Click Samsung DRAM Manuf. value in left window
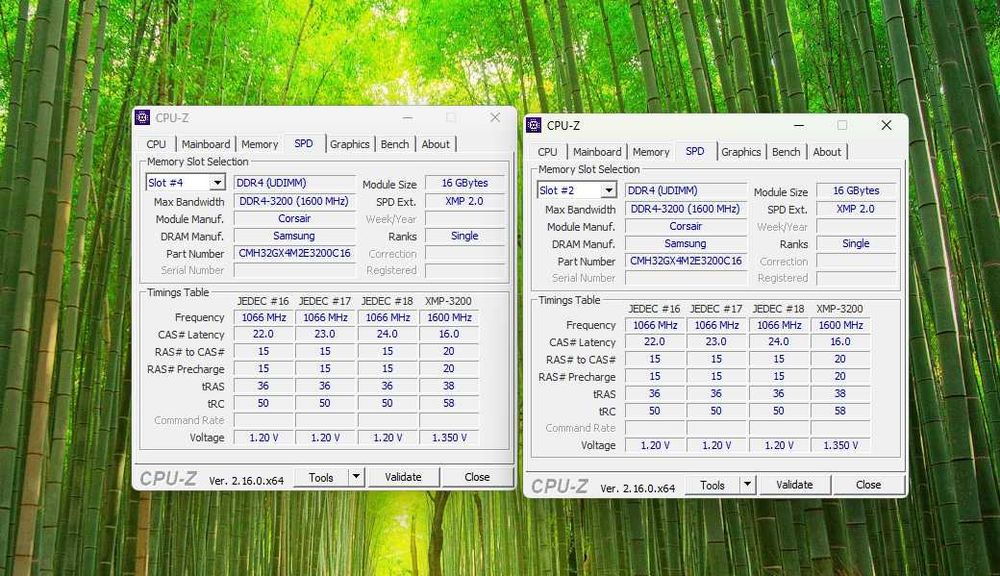 (x=295, y=235)
